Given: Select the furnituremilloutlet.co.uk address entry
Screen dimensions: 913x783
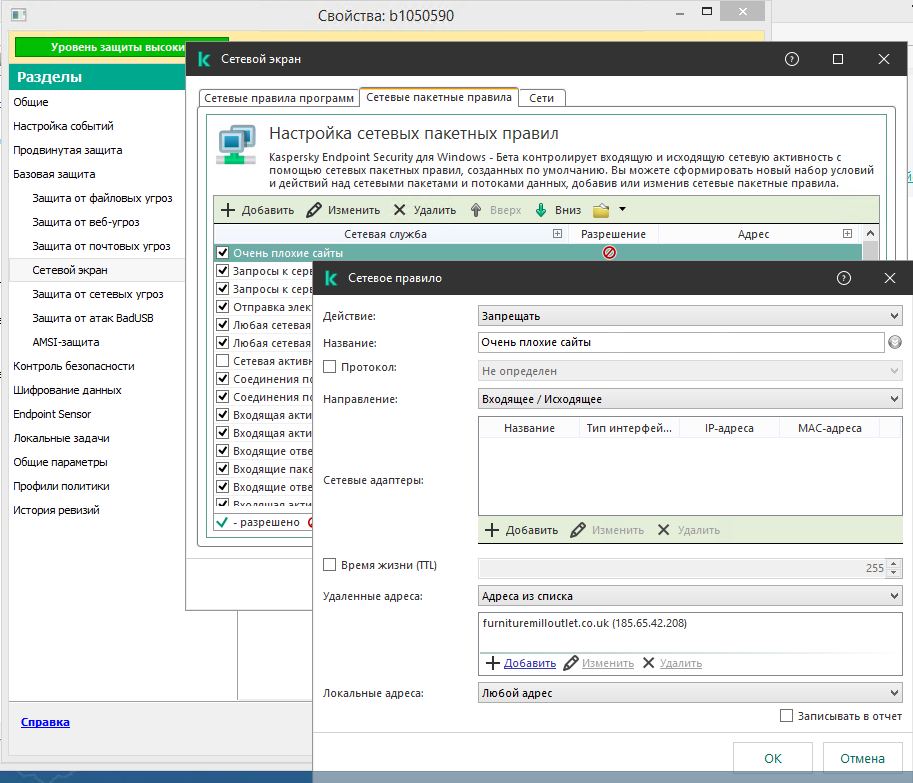Looking at the screenshot, I should (585, 623).
